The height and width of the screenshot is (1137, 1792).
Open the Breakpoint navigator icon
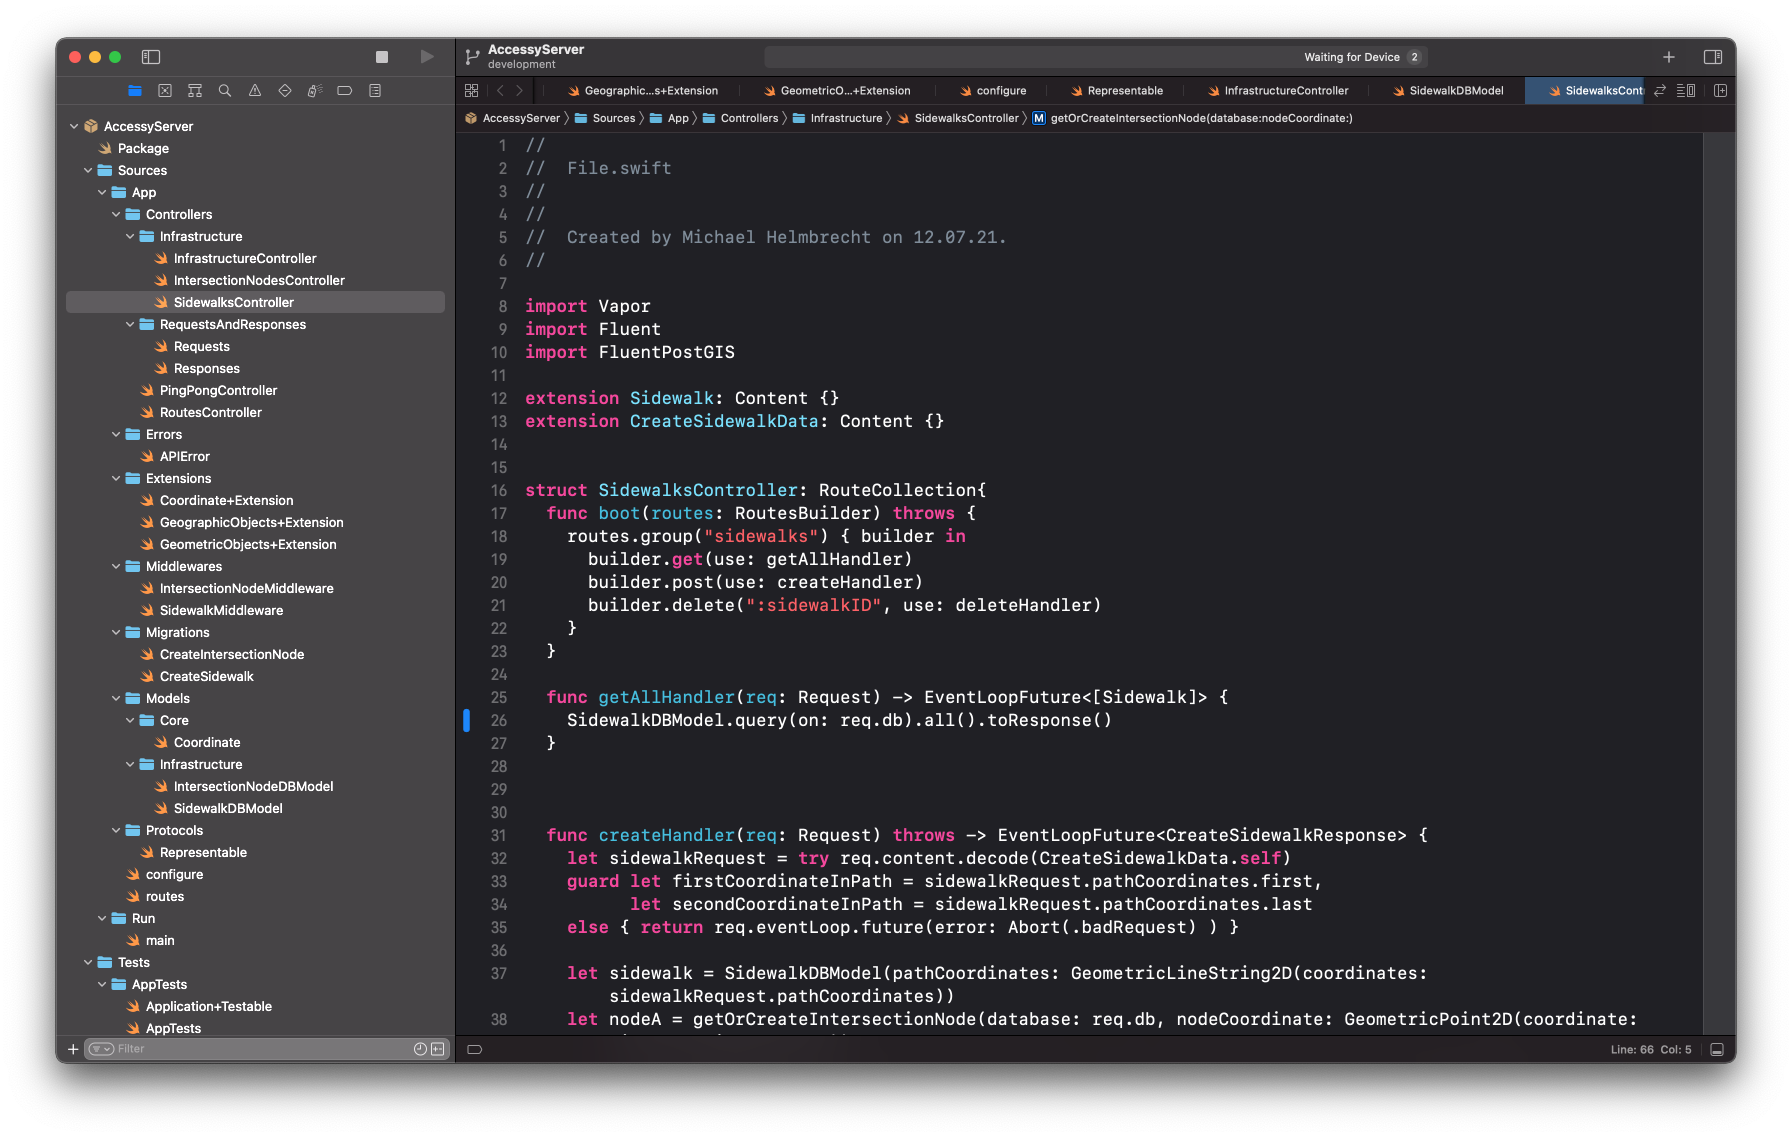pos(345,91)
